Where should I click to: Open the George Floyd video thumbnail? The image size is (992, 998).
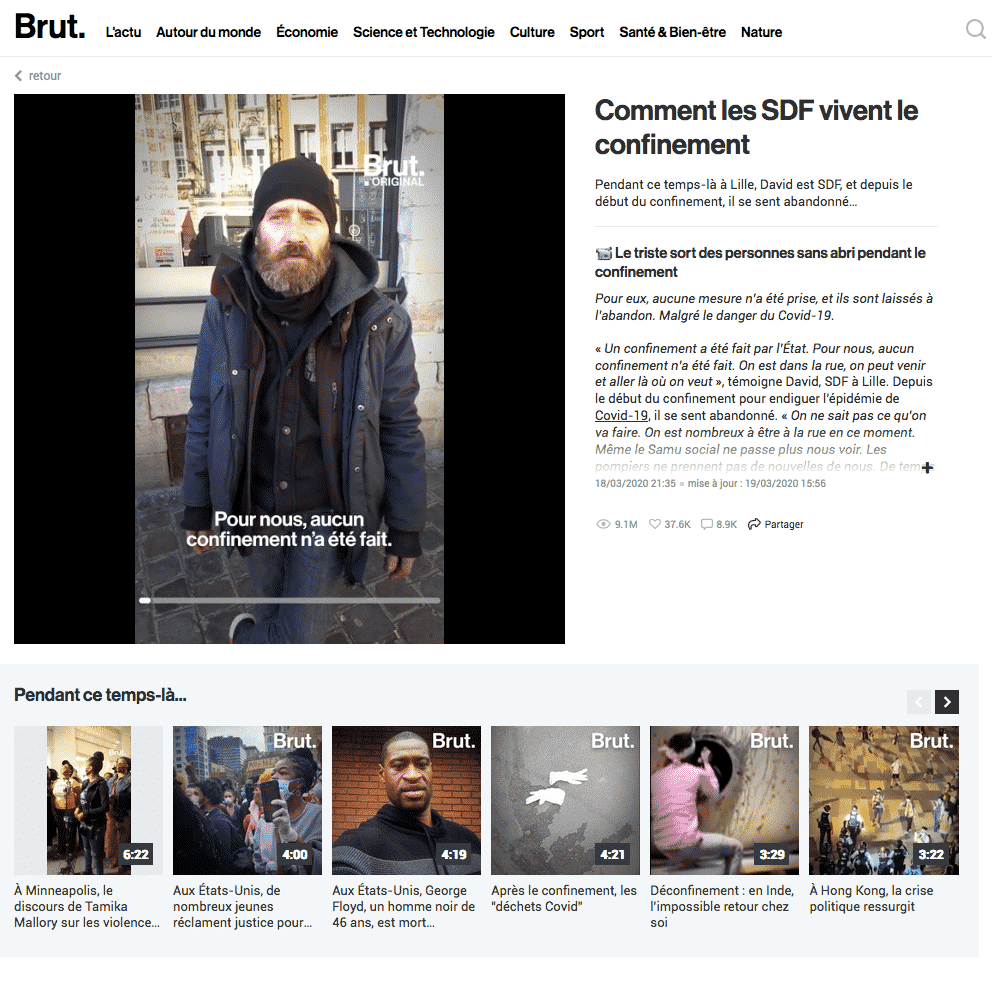(407, 800)
